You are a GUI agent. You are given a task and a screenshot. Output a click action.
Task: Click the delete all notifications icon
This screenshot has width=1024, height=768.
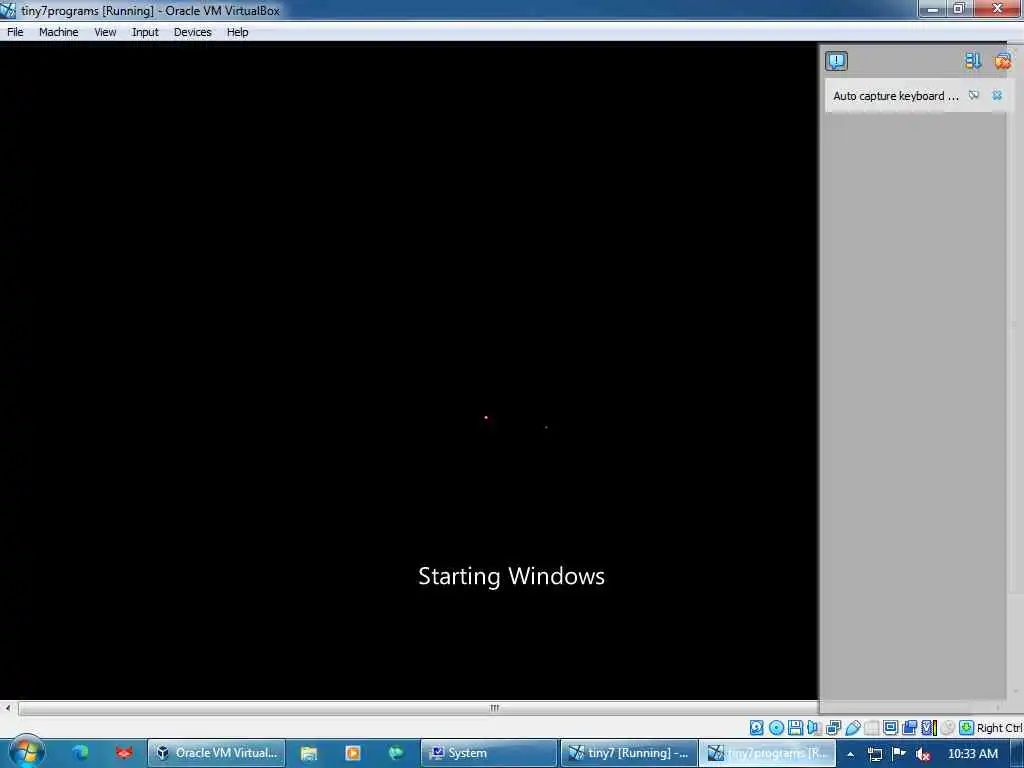pos(1002,61)
